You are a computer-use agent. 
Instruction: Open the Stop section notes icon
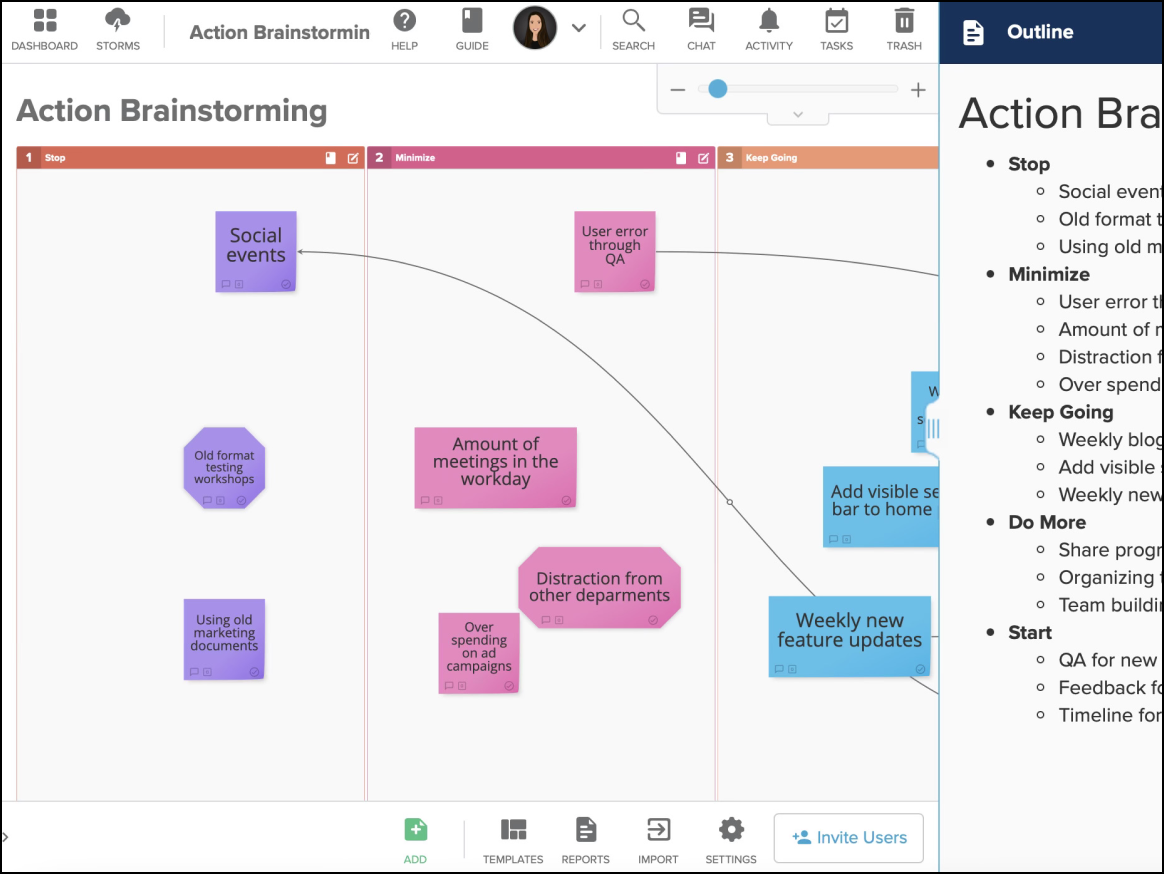coord(331,158)
